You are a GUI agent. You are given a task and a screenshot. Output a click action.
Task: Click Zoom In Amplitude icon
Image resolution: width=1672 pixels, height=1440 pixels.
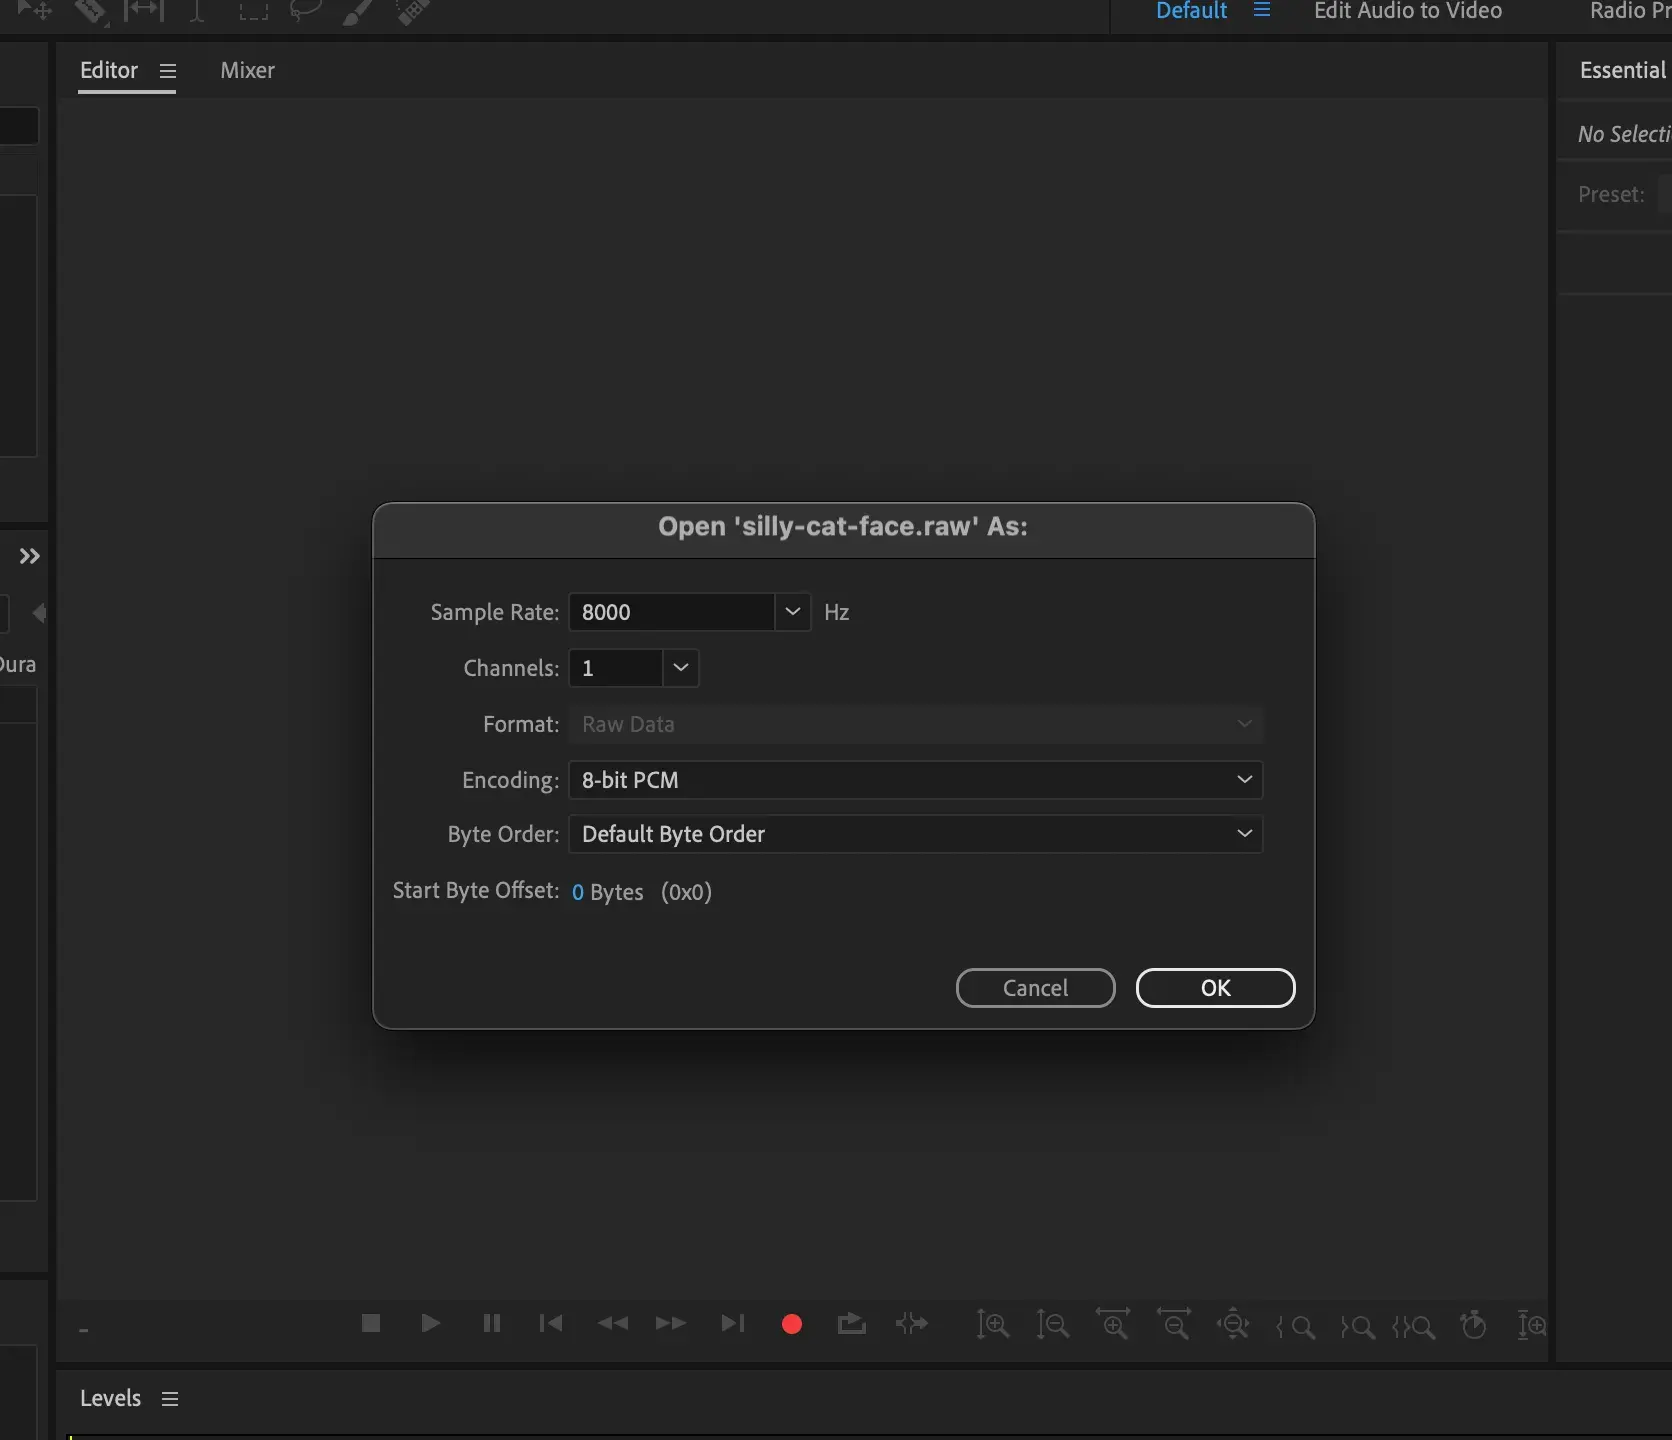tap(993, 1325)
